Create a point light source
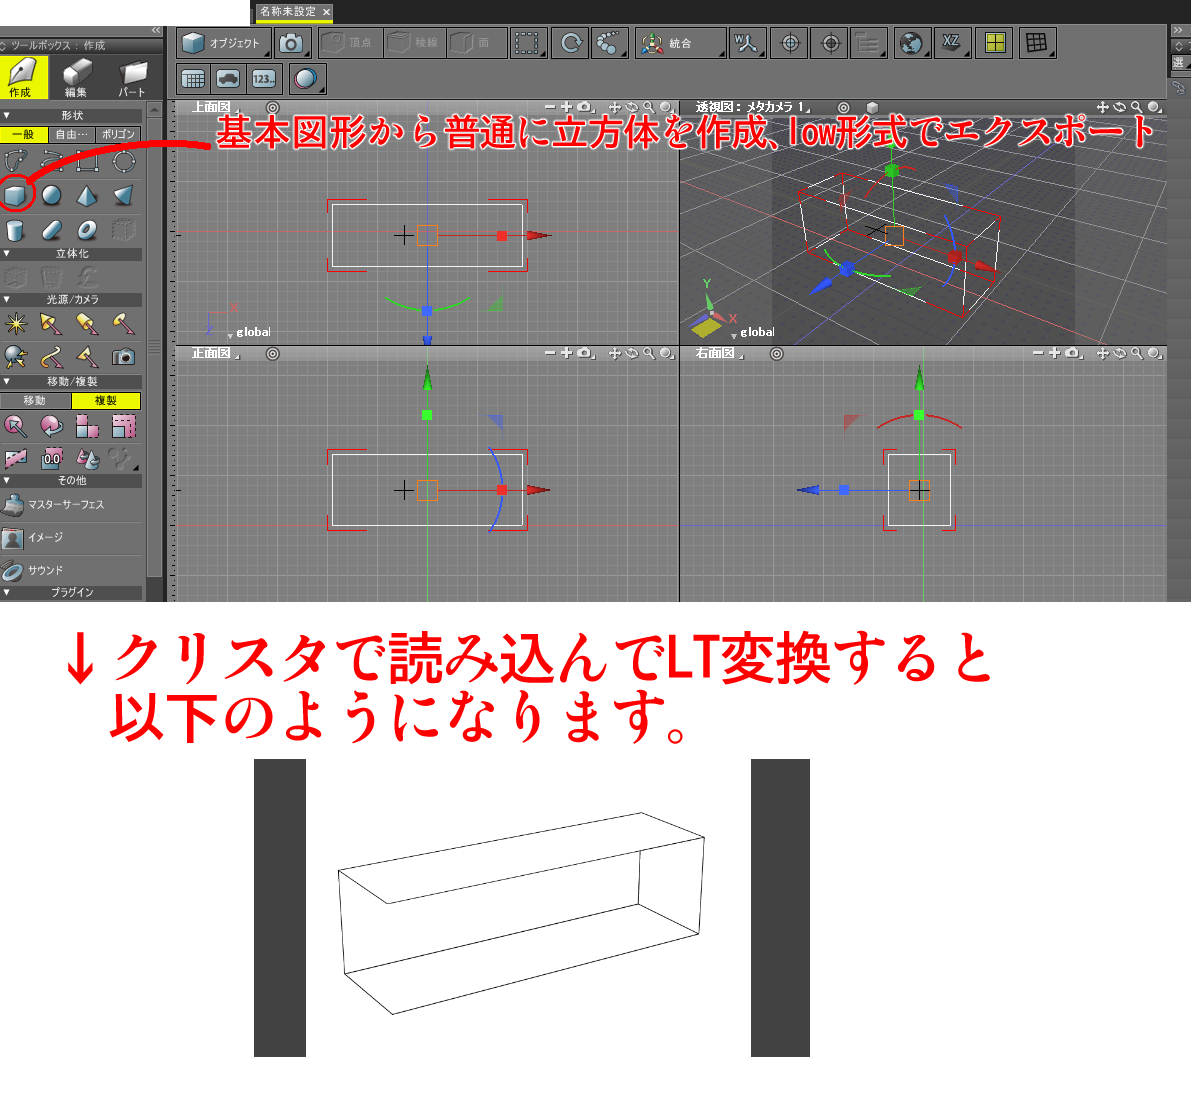The image size is (1191, 1101). coord(15,324)
